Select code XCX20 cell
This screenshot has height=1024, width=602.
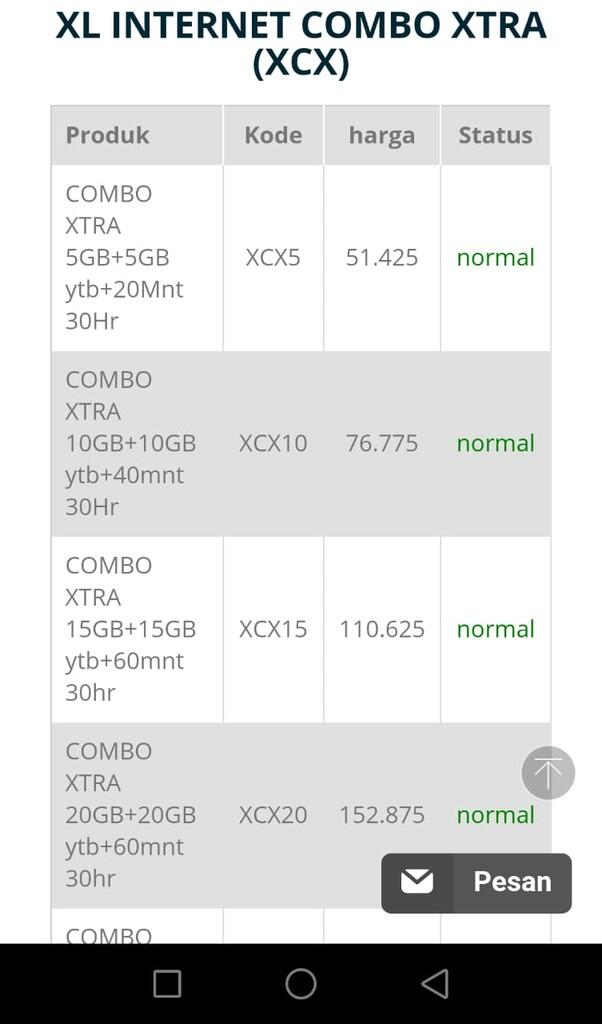[x=273, y=815]
